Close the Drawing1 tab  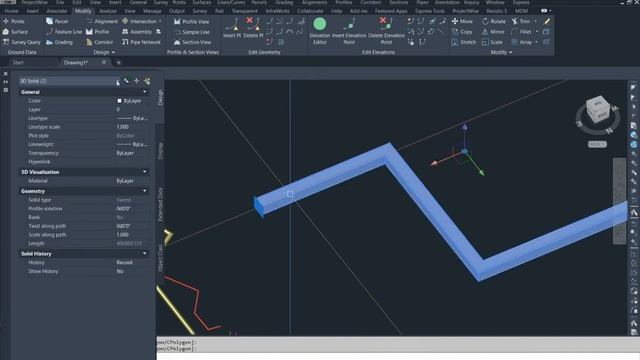104,62
